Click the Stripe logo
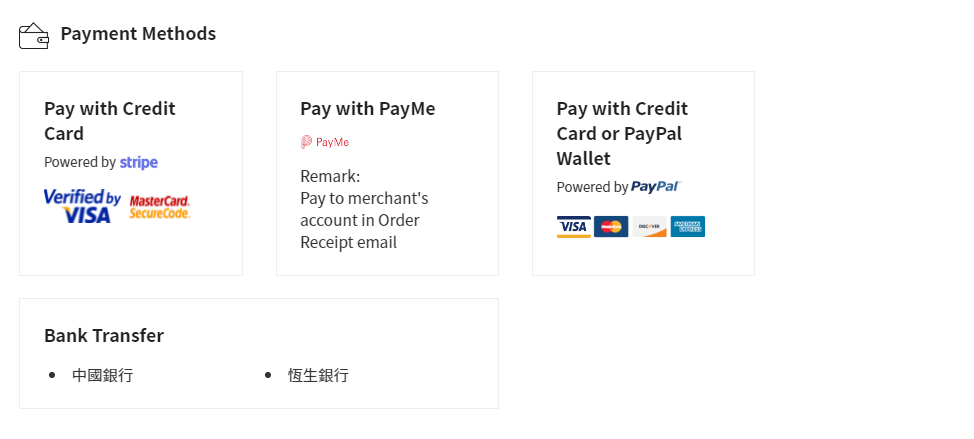974x439 pixels. click(139, 163)
